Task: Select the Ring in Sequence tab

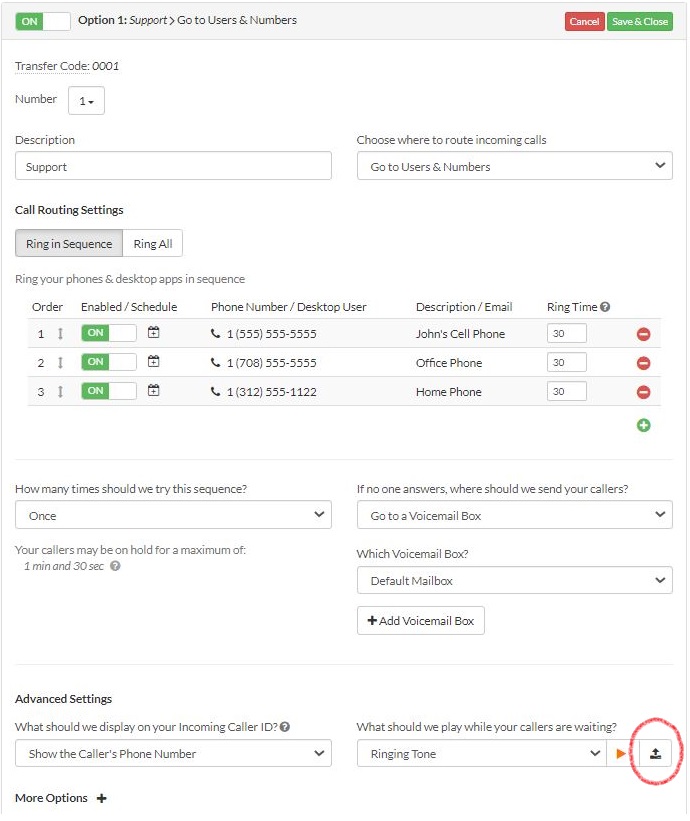Action: tap(69, 244)
